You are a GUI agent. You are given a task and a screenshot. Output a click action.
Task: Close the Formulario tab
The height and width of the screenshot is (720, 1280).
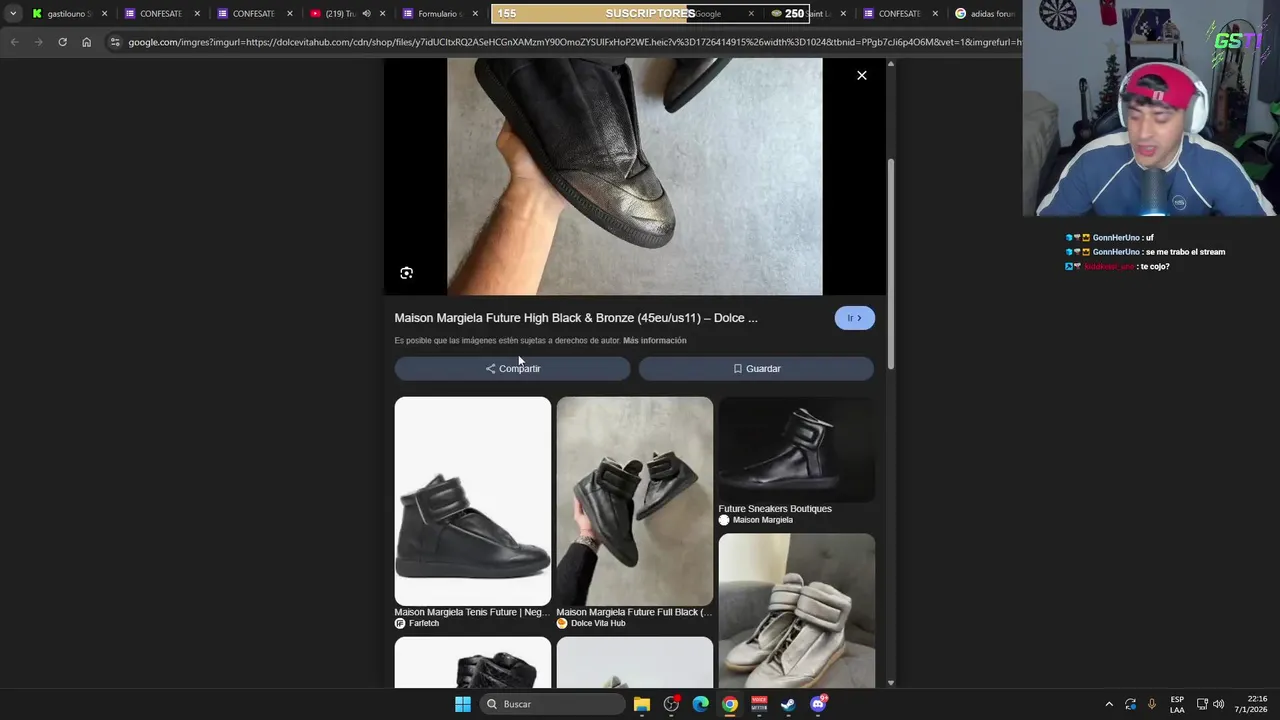pos(474,14)
